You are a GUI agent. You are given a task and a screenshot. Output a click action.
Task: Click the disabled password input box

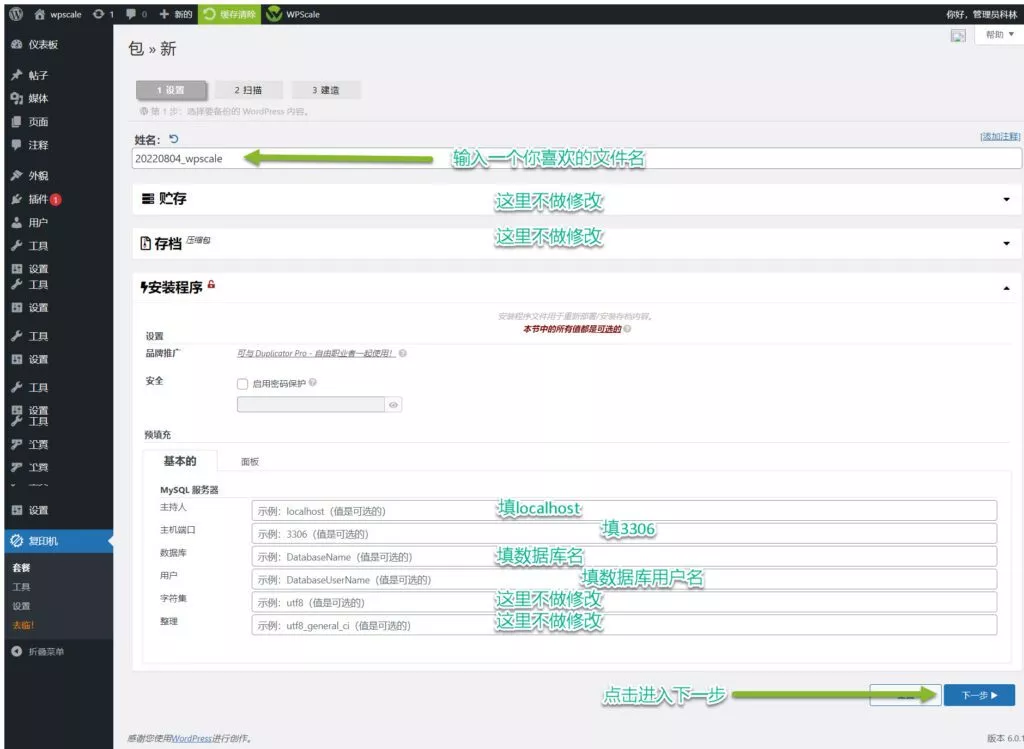tap(311, 405)
